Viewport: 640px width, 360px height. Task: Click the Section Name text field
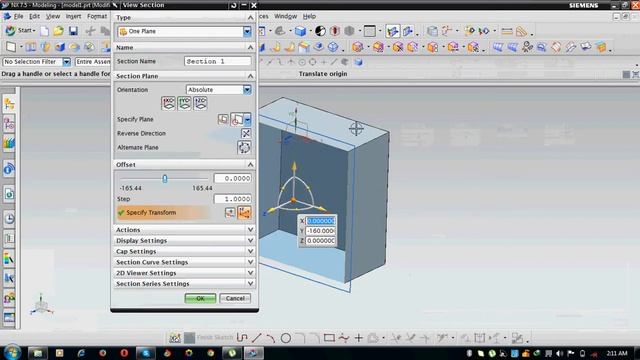(218, 61)
